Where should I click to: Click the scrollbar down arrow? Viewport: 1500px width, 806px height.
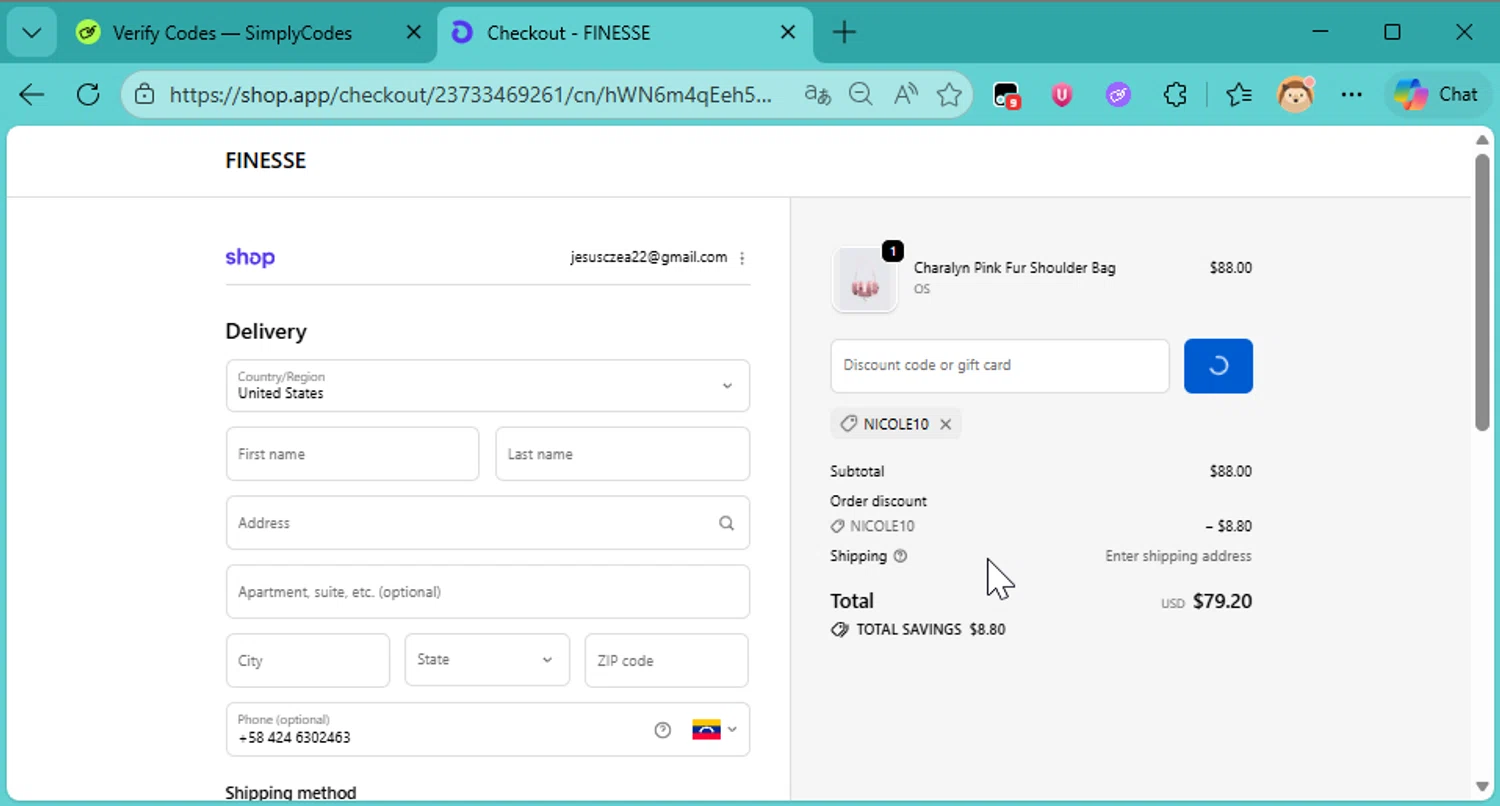coord(1482,787)
